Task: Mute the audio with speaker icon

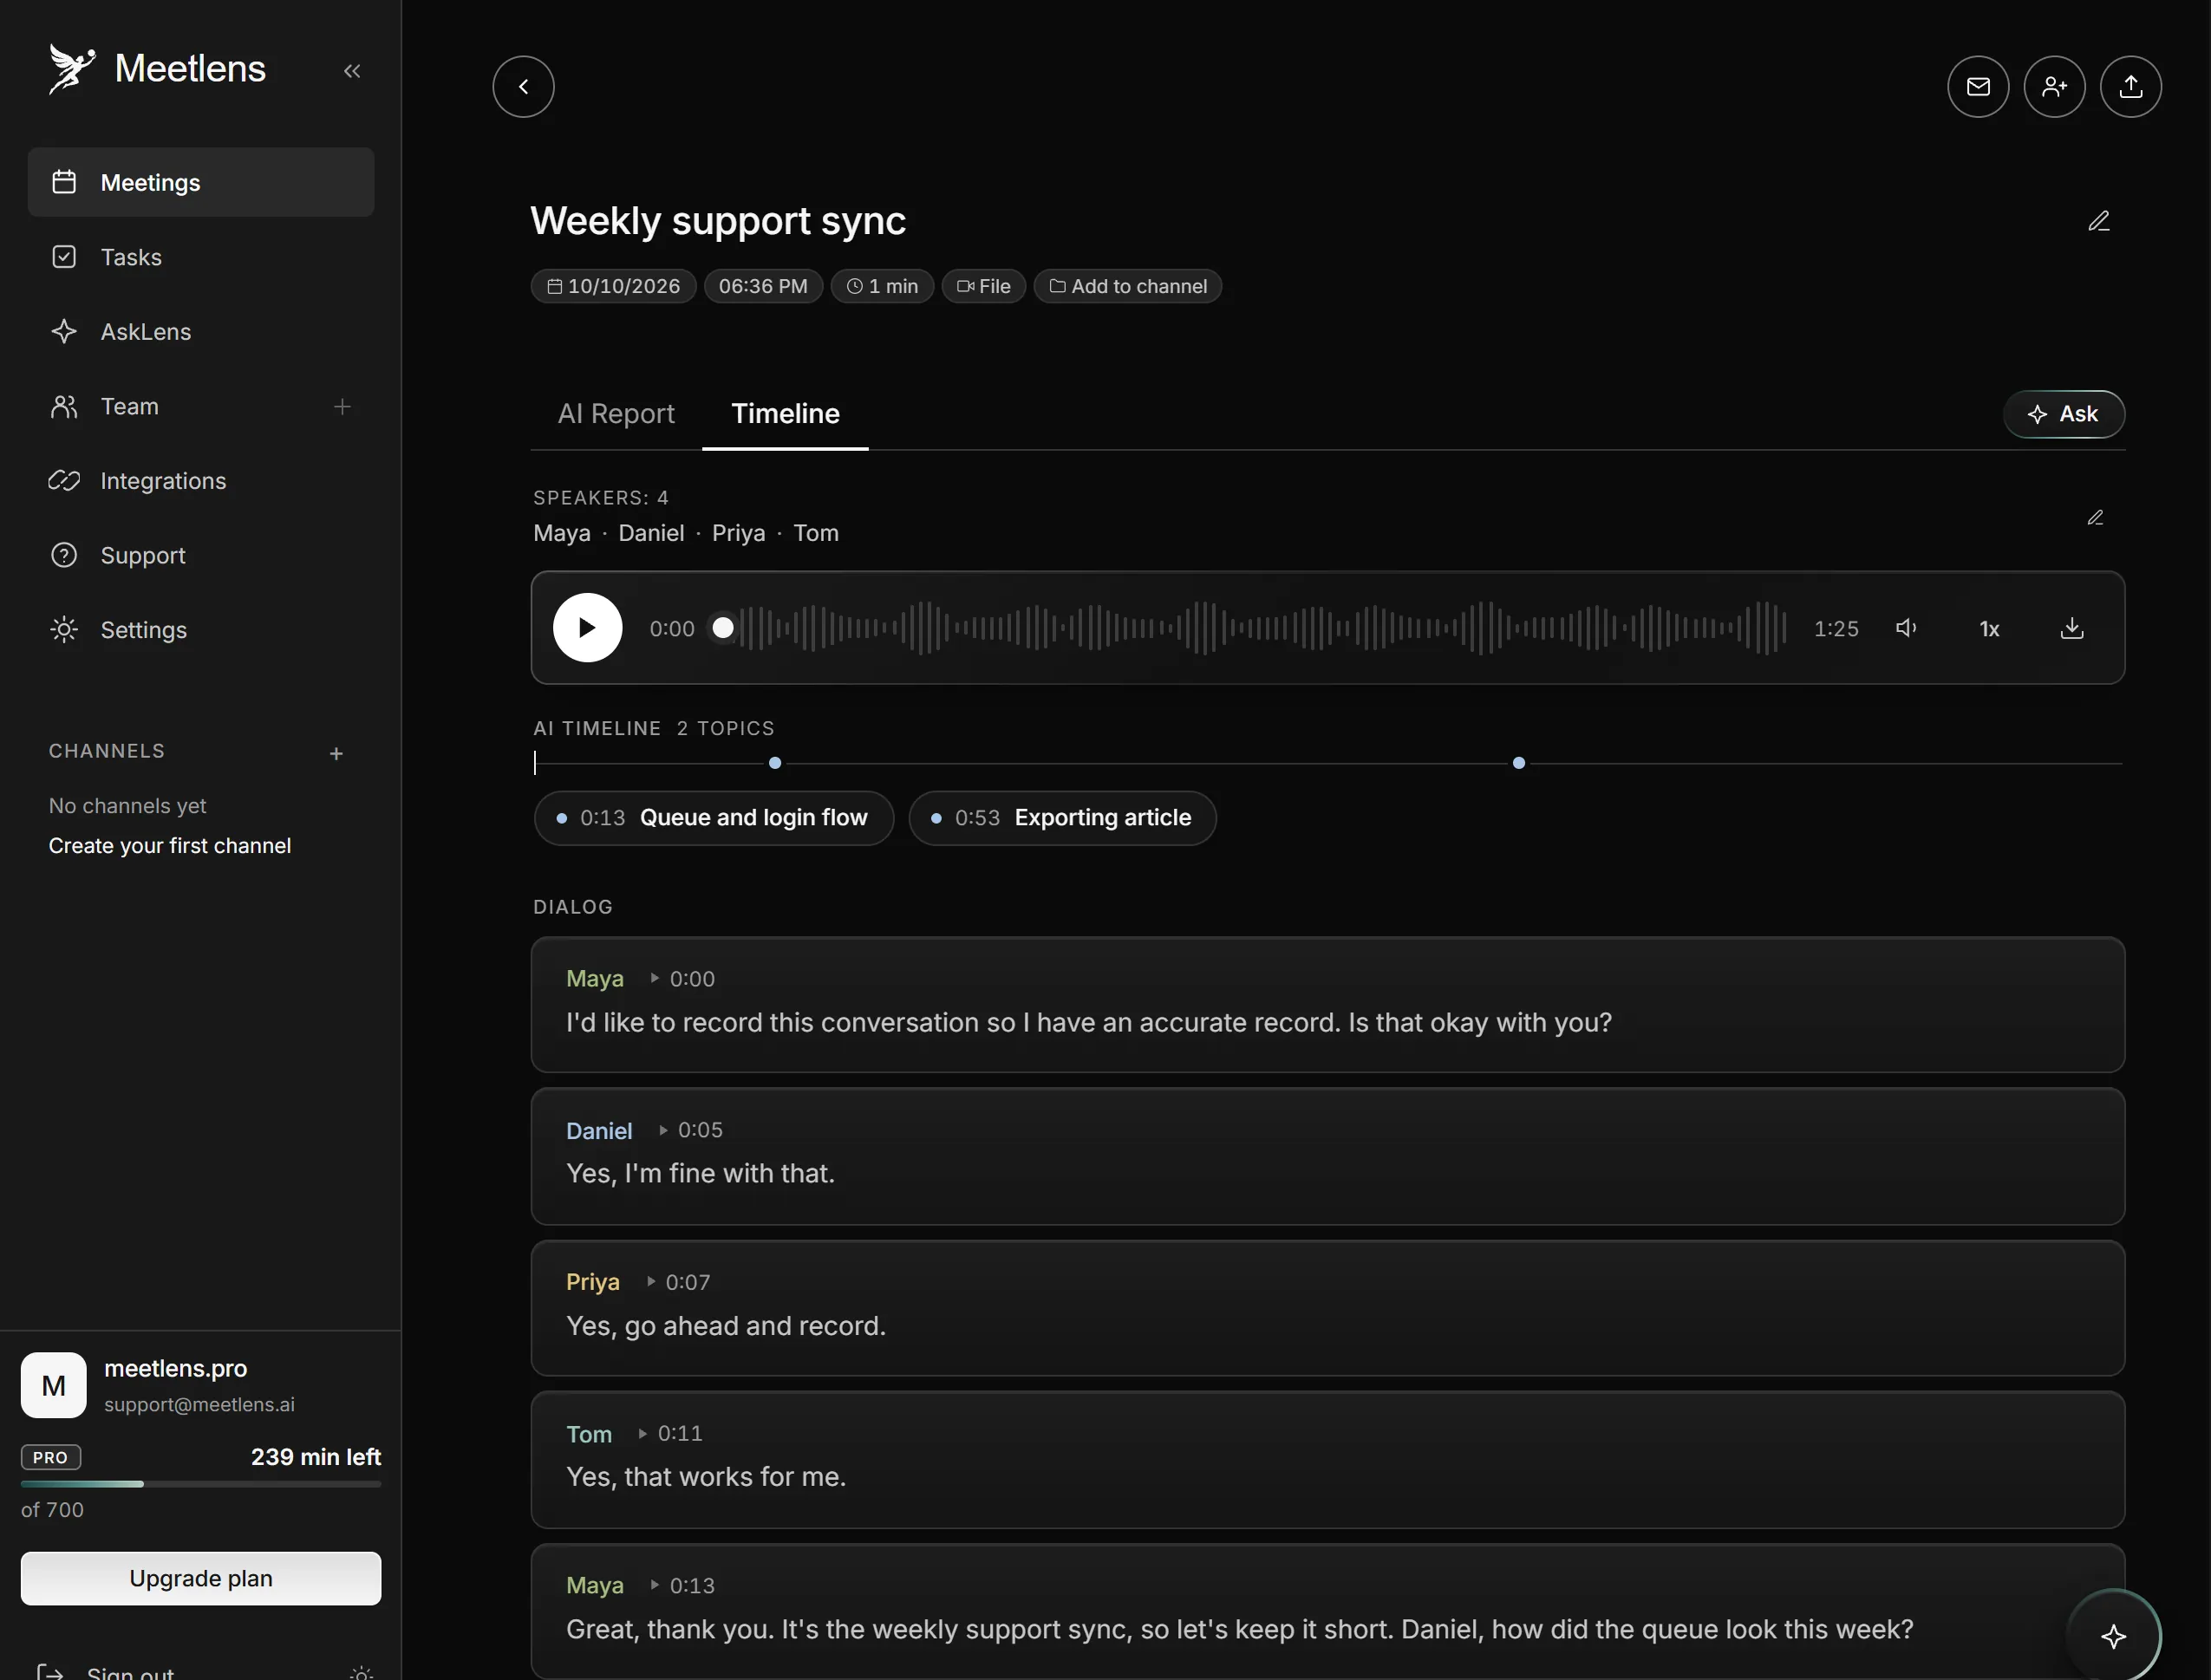Action: (x=1906, y=628)
